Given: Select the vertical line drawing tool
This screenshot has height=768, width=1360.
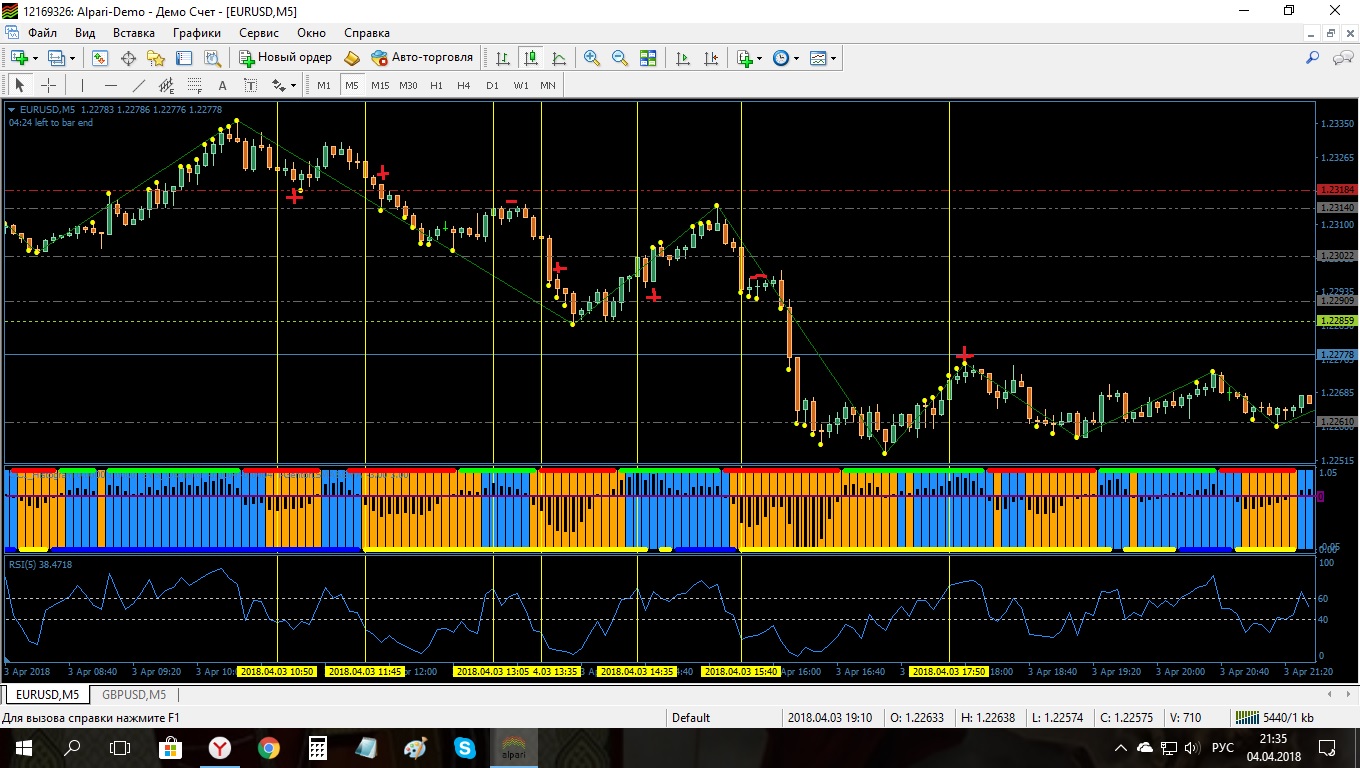Looking at the screenshot, I should (83, 85).
